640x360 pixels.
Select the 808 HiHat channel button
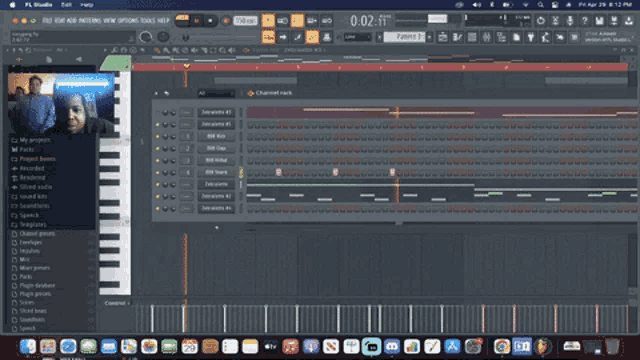click(x=216, y=160)
